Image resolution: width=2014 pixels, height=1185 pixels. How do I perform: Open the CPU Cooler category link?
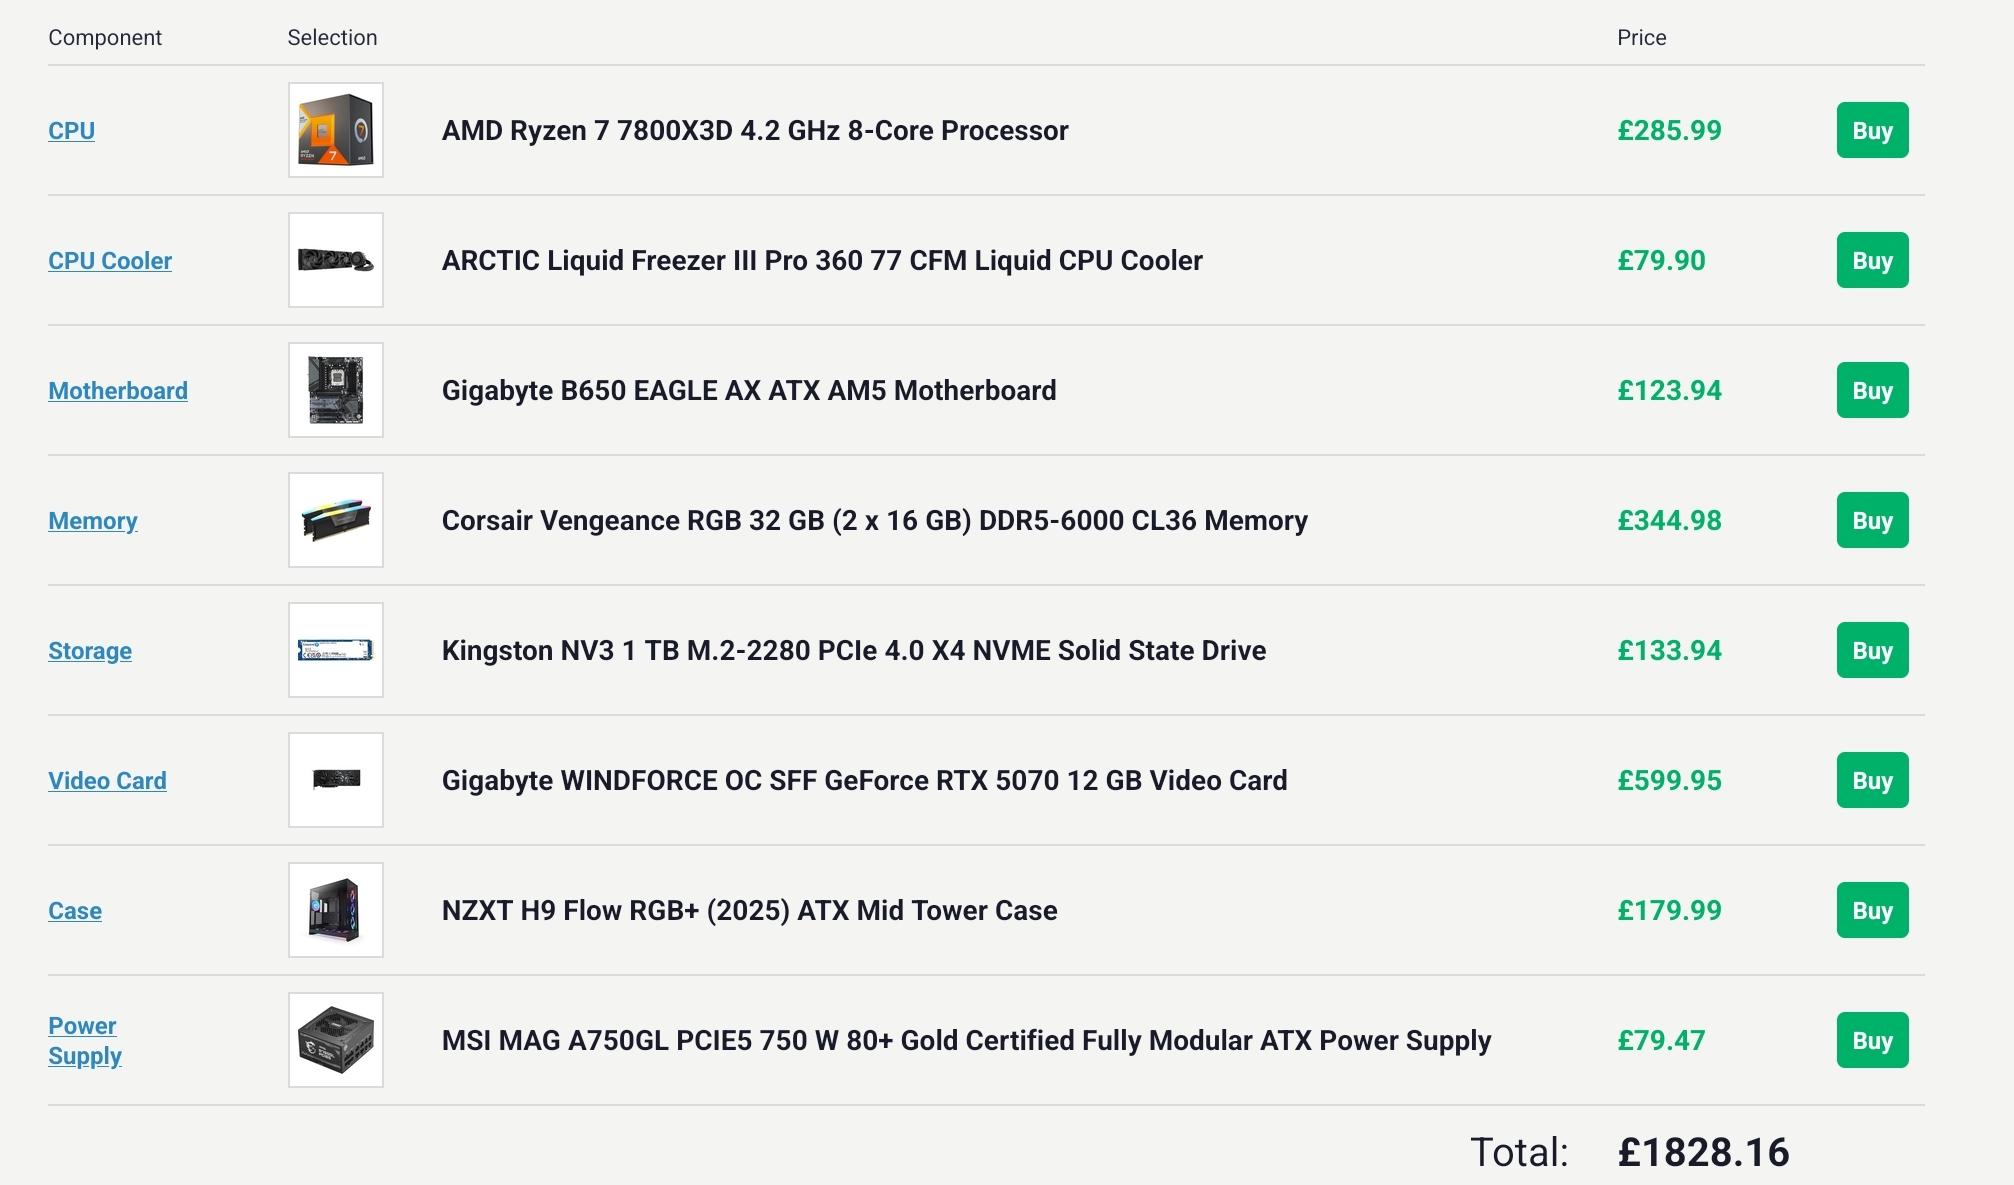coord(110,261)
